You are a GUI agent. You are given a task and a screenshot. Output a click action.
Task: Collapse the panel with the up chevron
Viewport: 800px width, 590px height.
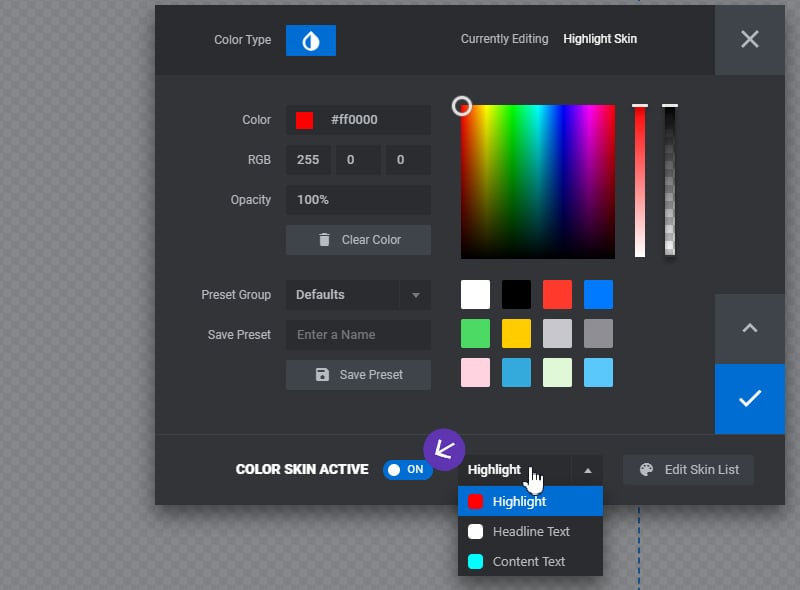749,328
